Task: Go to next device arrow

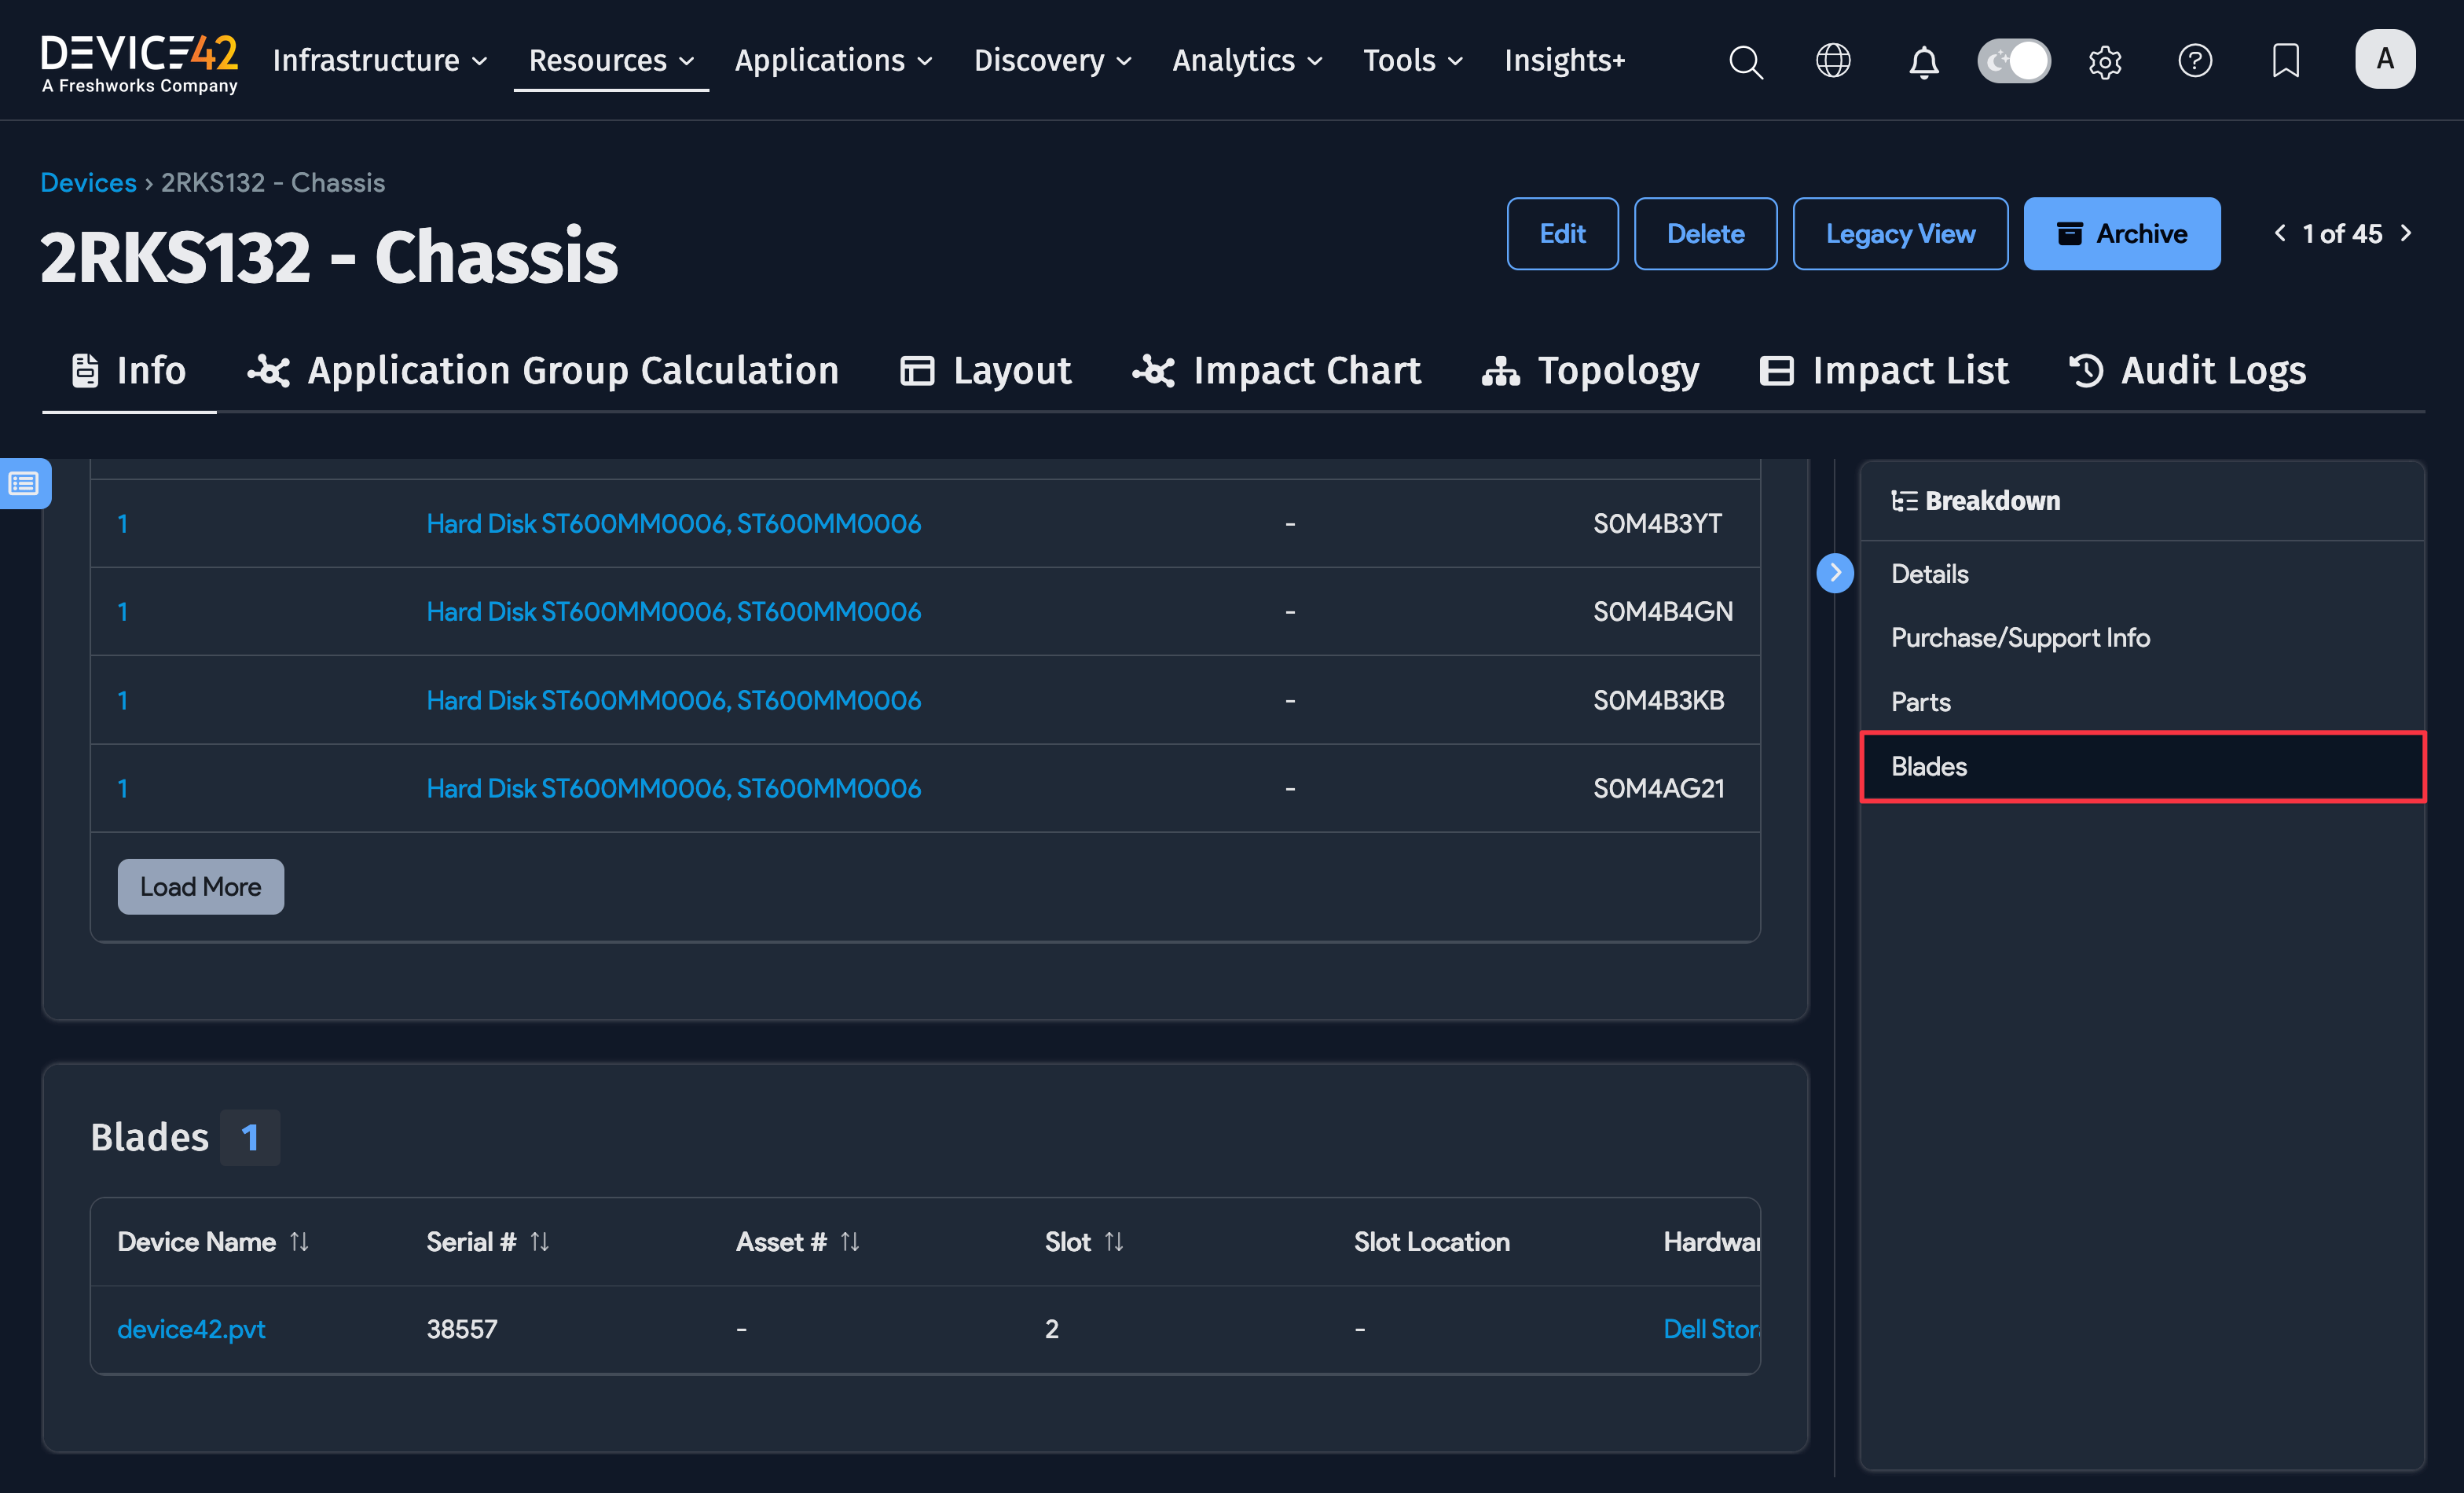Action: click(x=2406, y=233)
